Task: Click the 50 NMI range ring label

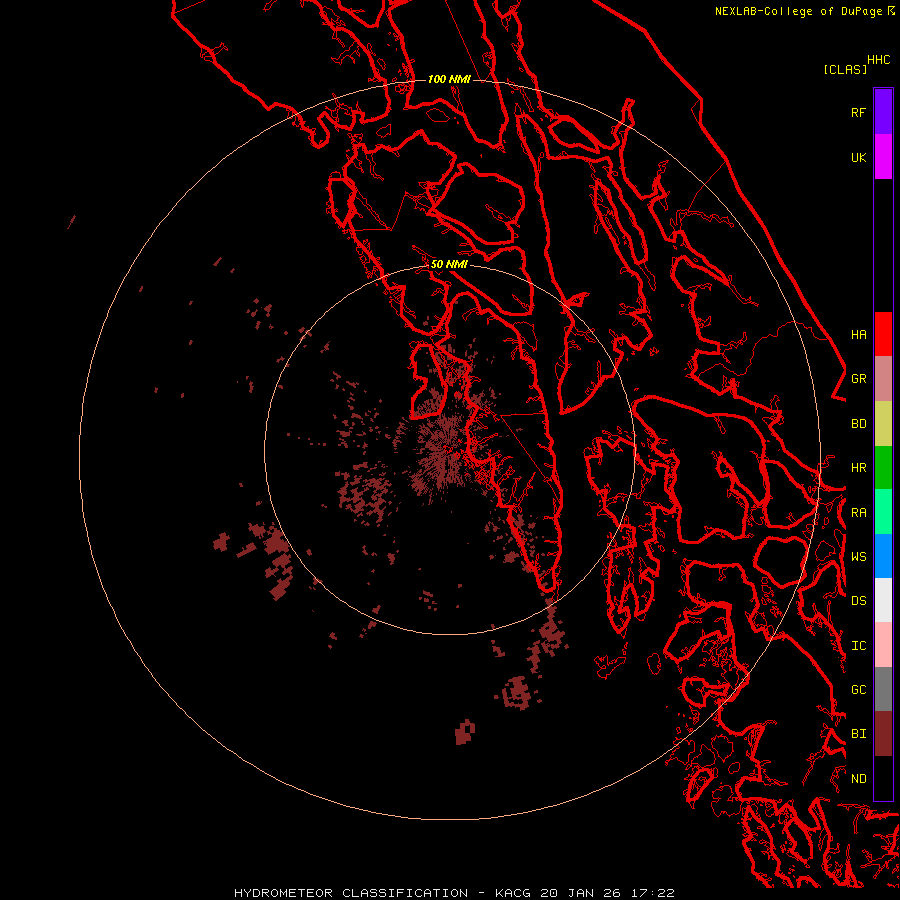Action: (x=449, y=264)
